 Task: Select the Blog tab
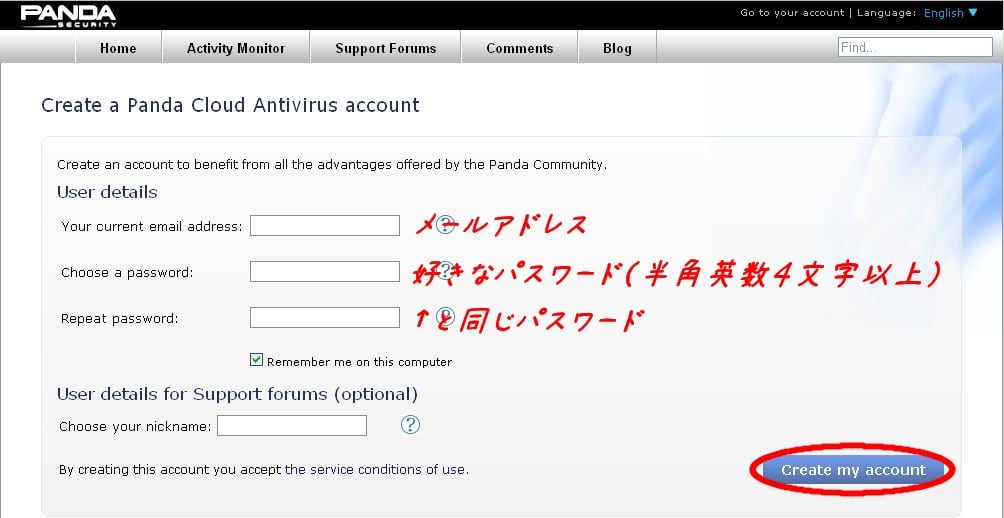pos(617,48)
